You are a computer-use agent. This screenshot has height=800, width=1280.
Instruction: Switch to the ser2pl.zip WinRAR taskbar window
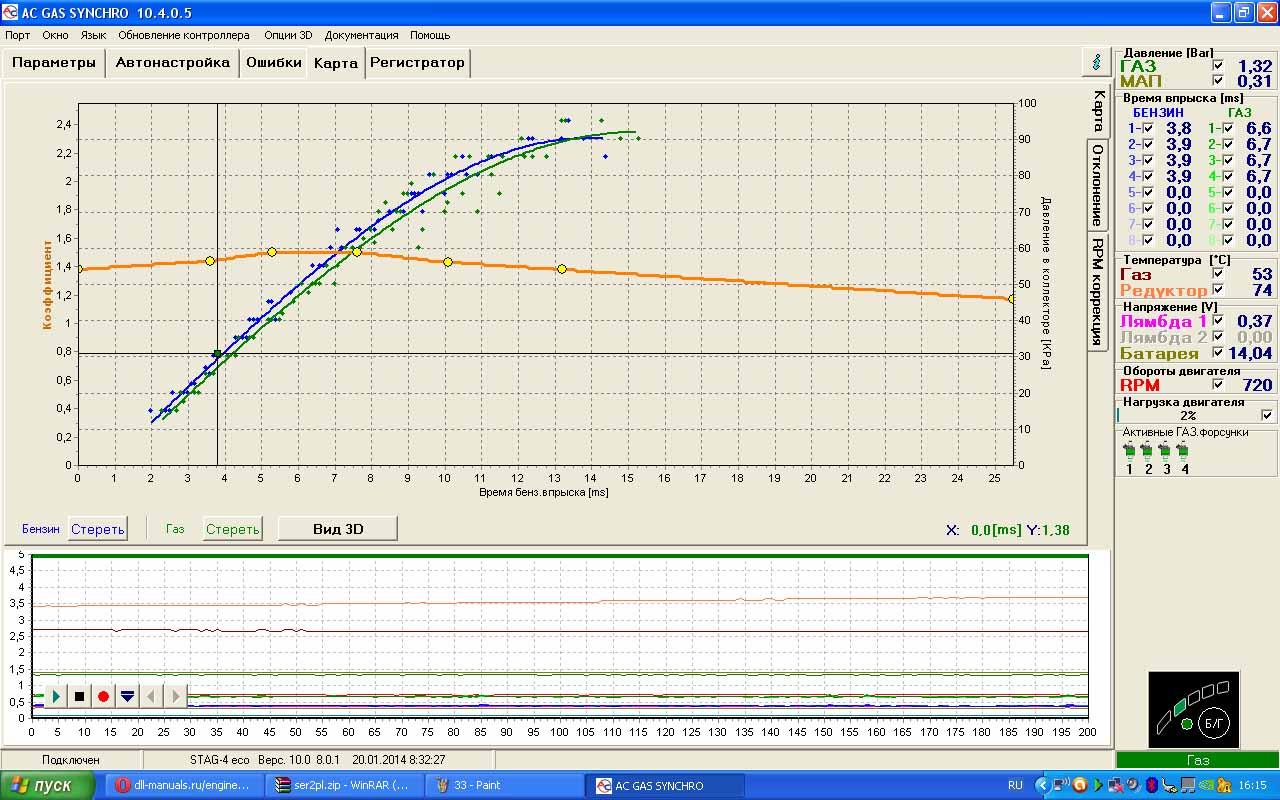click(x=346, y=785)
